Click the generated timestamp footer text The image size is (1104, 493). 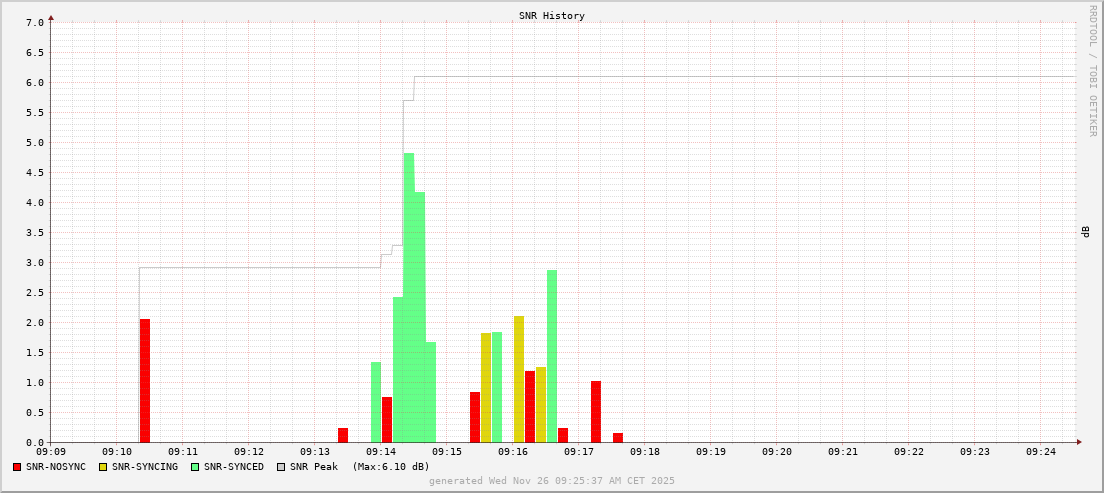[x=552, y=481]
